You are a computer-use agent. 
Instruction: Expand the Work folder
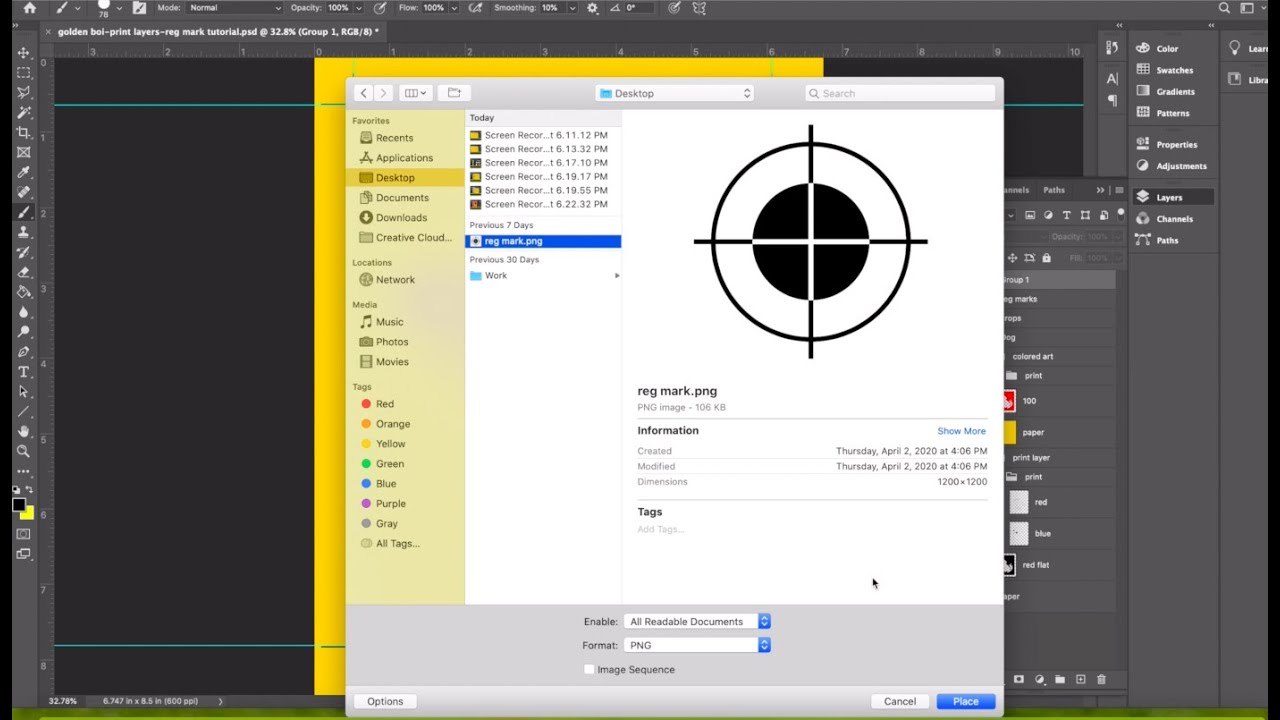pos(616,276)
